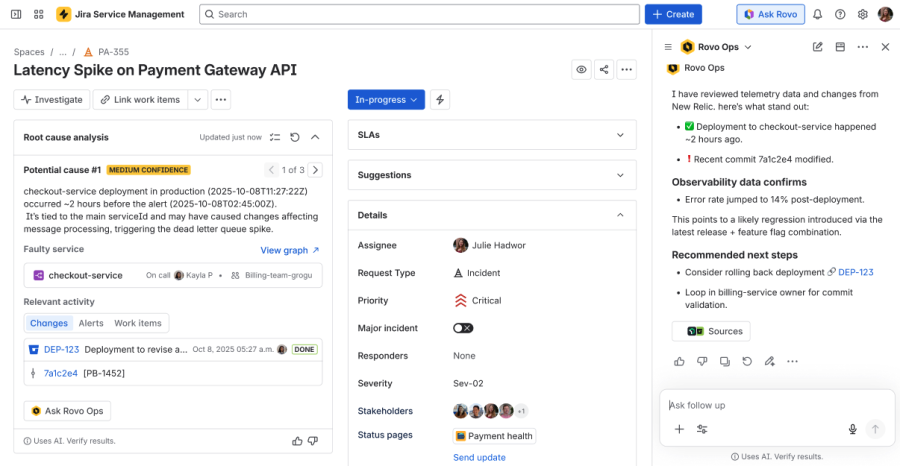Click the automation lightning bolt icon
This screenshot has height=466, width=900.
440,100
